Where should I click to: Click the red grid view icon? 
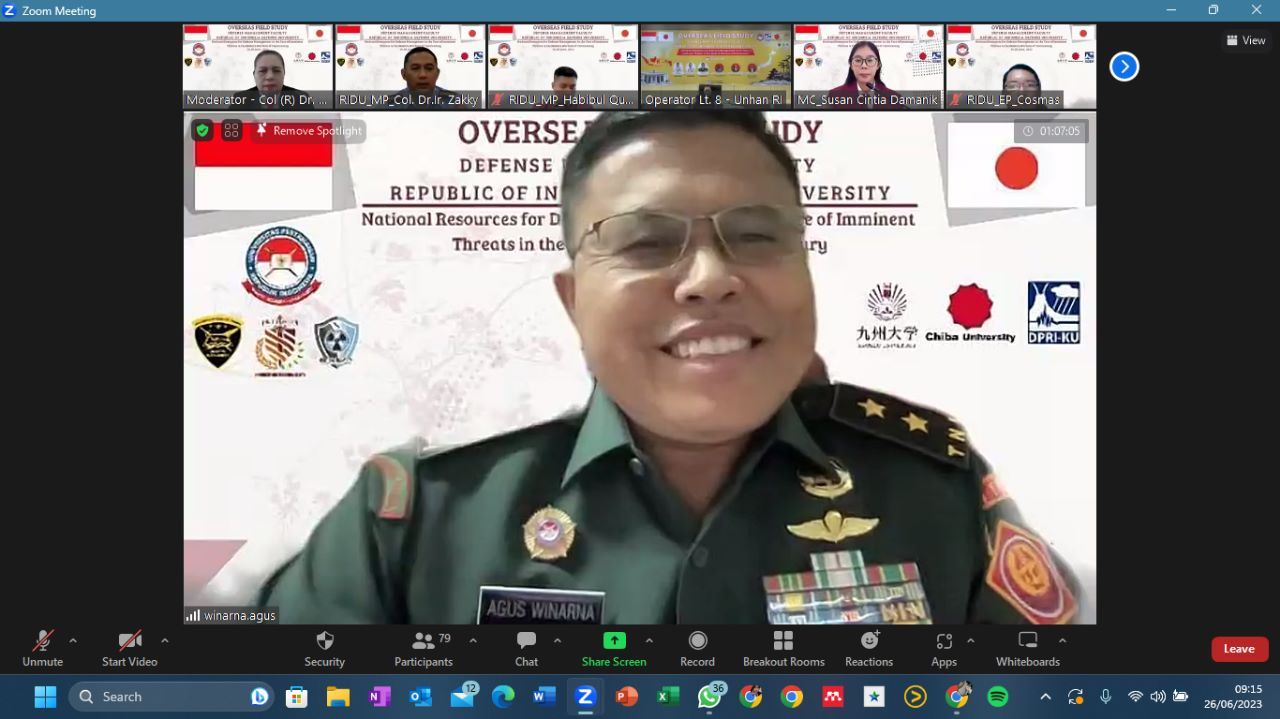click(232, 130)
